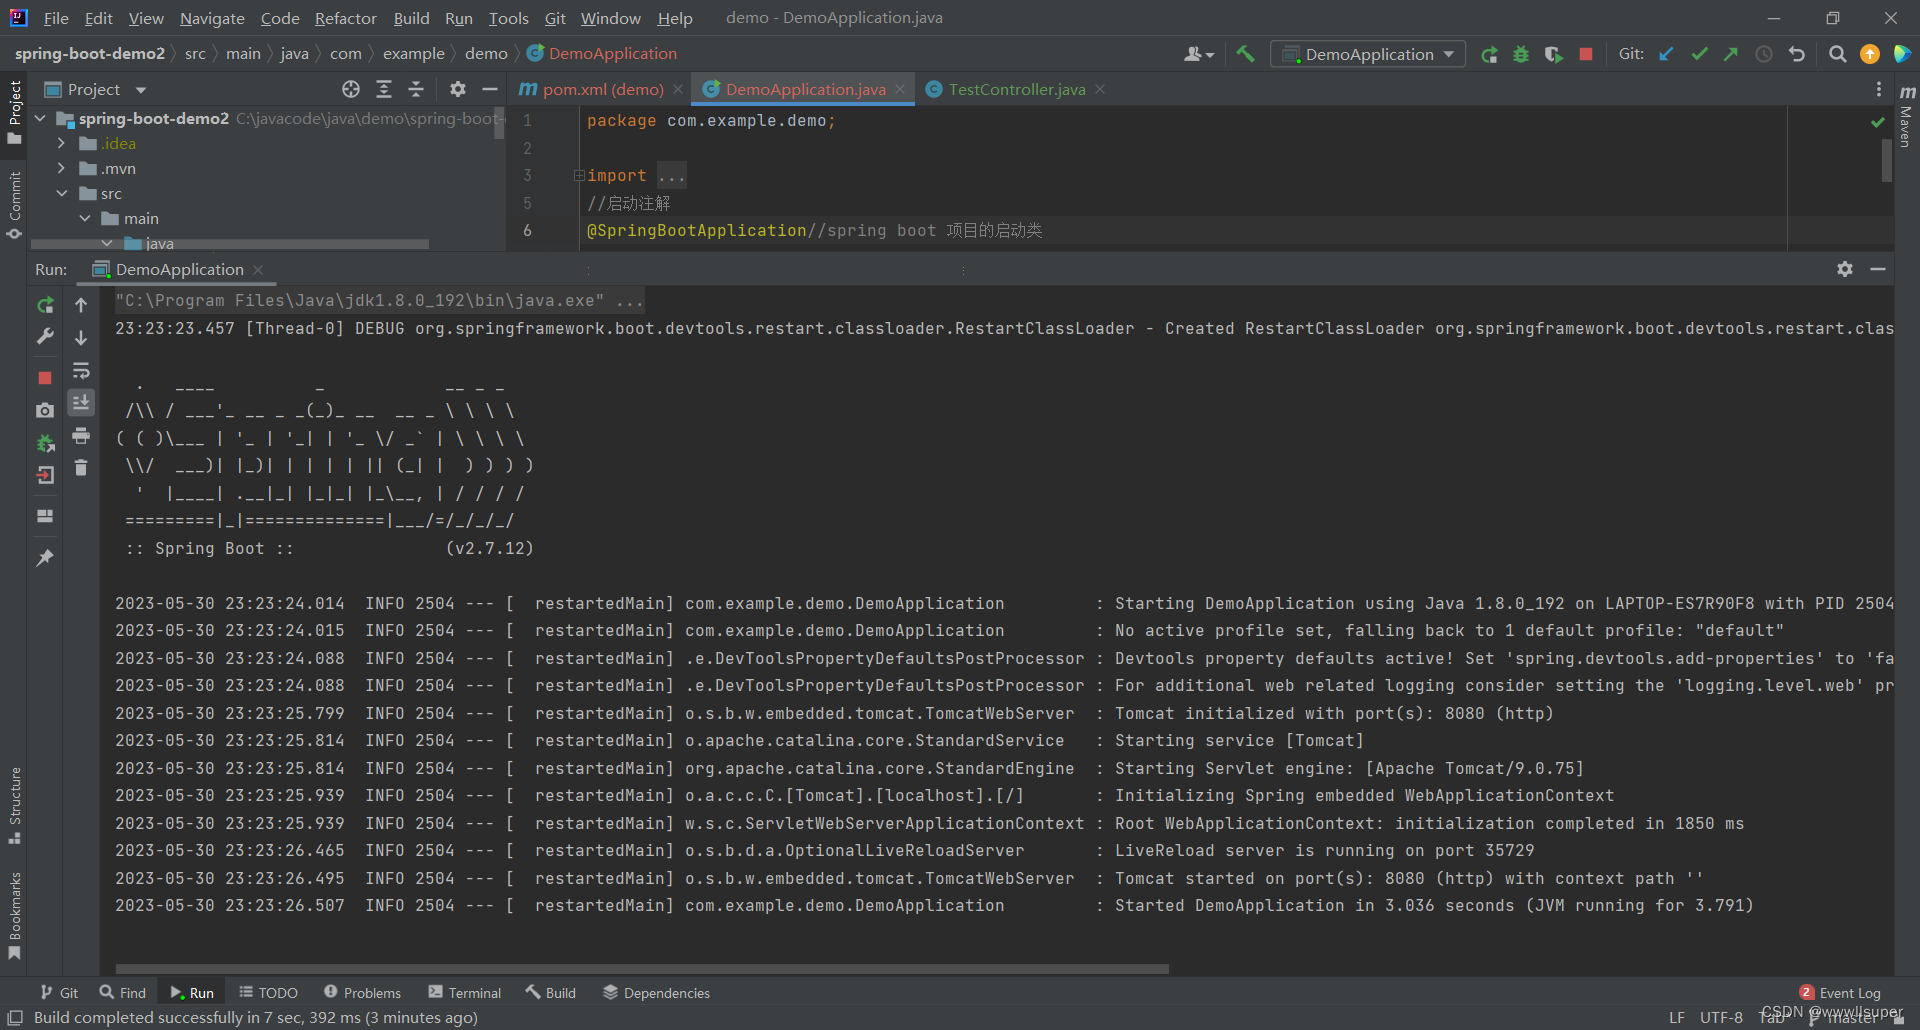Open editor tabs more options menu
The height and width of the screenshot is (1030, 1920).
[1879, 89]
